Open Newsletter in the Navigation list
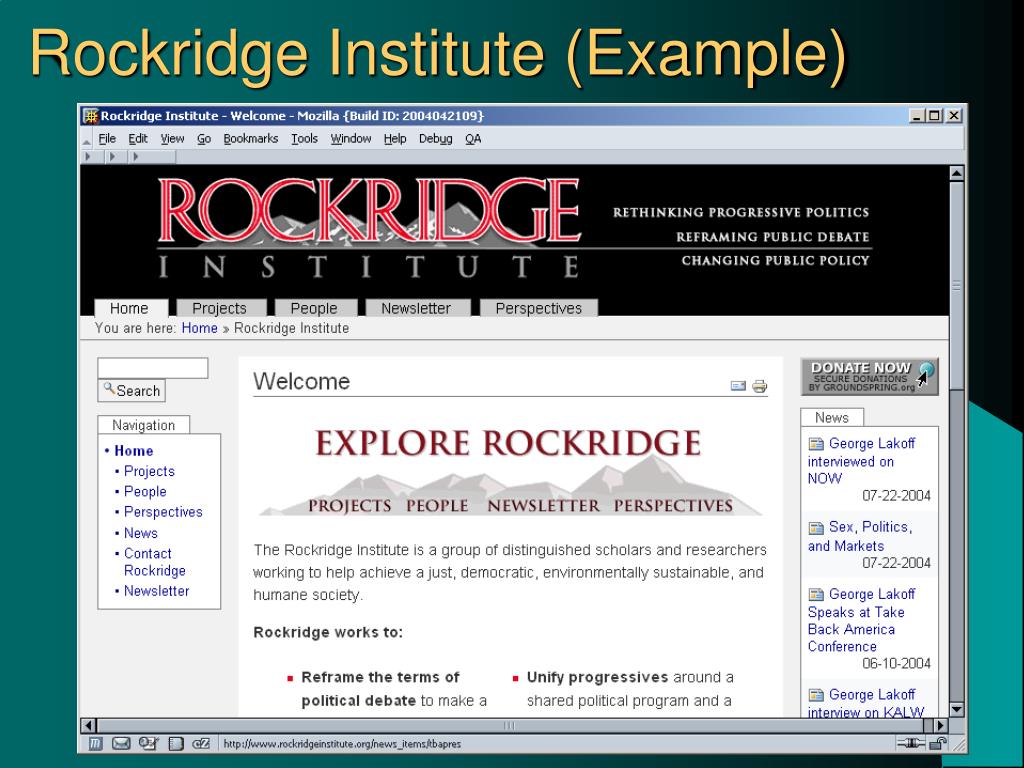This screenshot has width=1024, height=768. pos(157,590)
